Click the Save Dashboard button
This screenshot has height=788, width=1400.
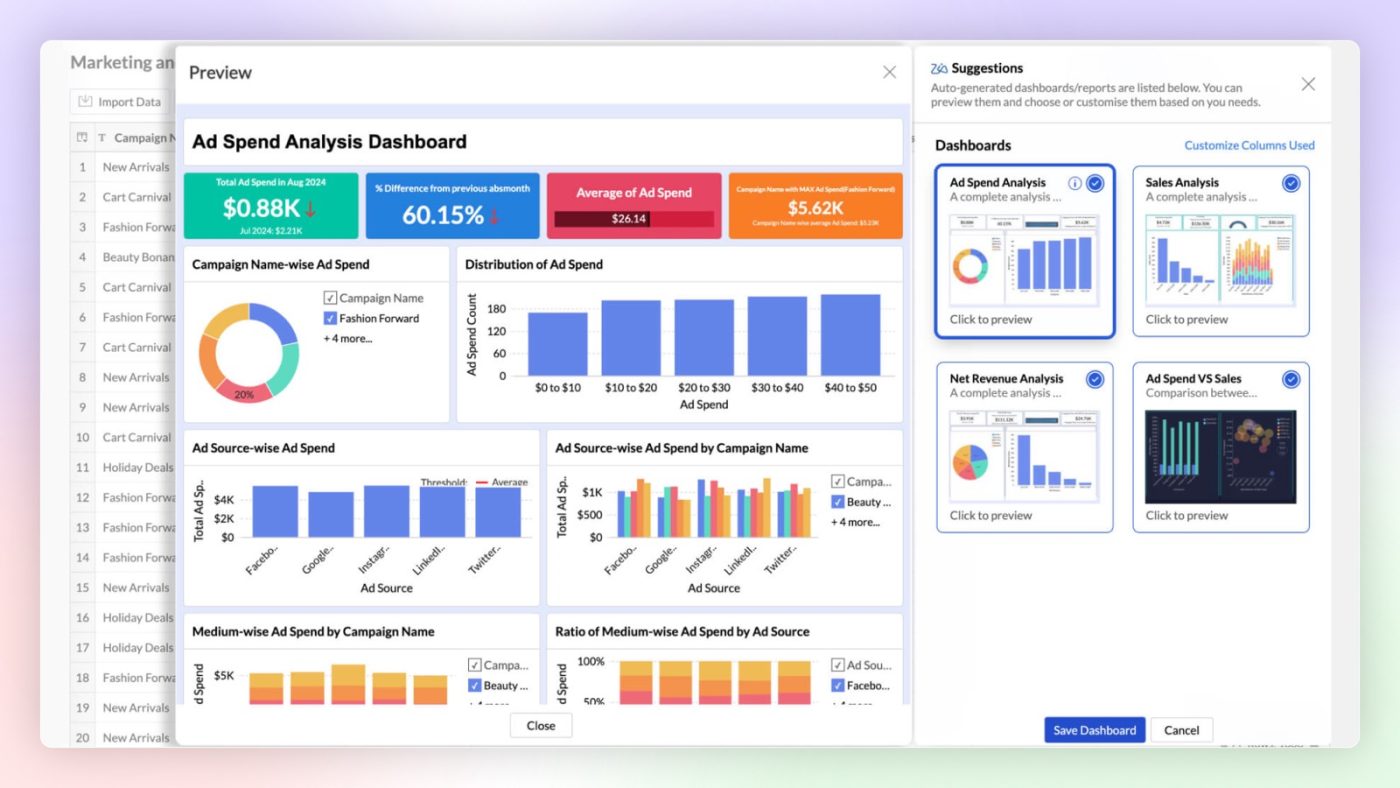1093,730
